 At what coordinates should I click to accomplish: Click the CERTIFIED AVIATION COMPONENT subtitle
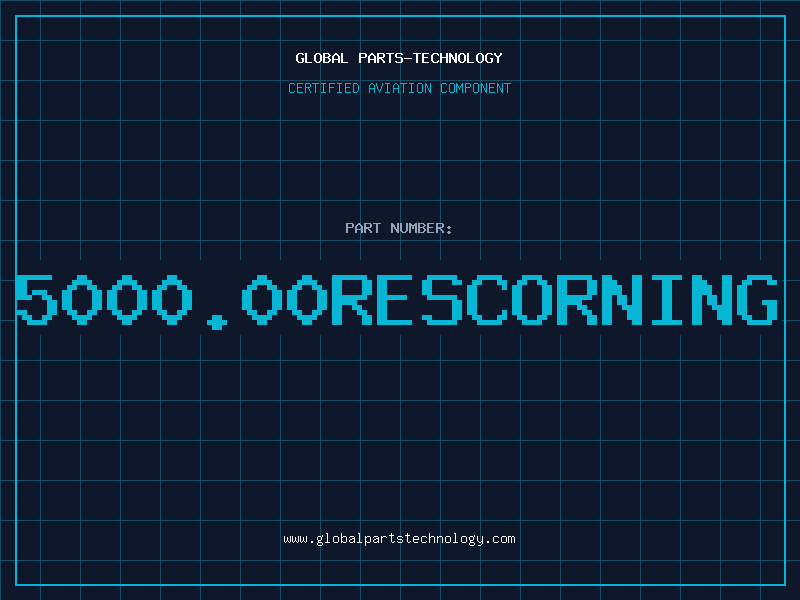(x=399, y=88)
